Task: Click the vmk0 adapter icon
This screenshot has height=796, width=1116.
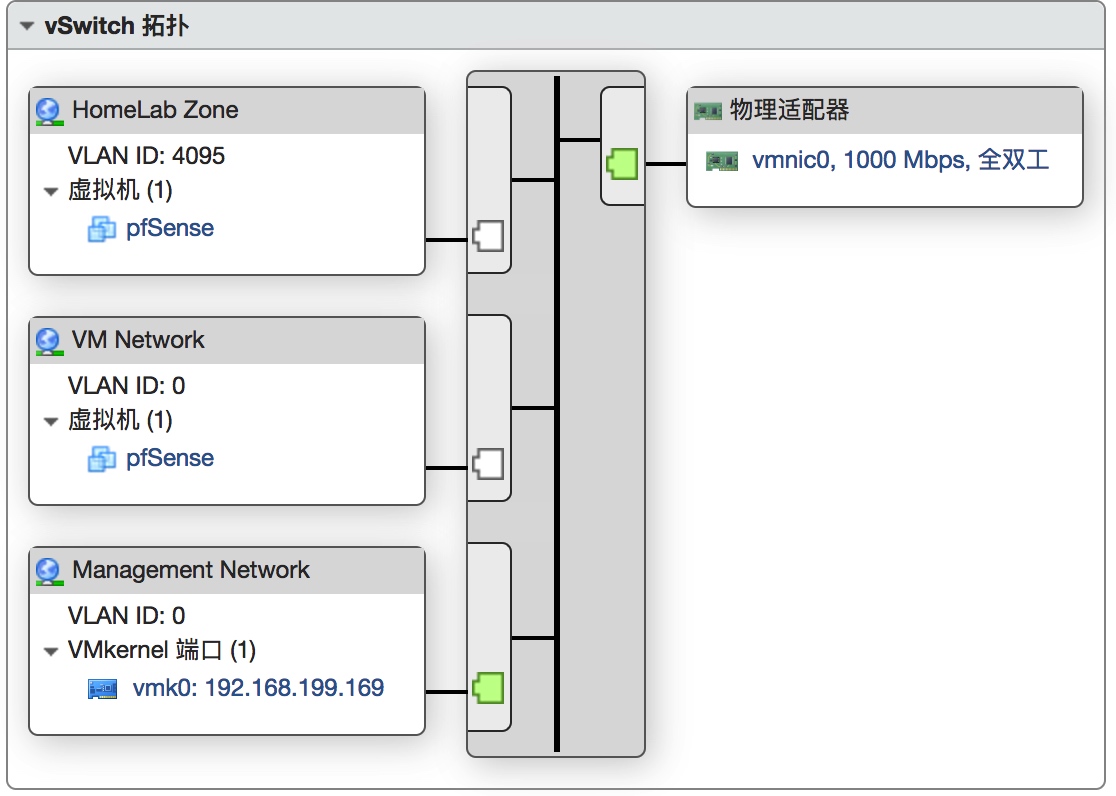Action: pyautogui.click(x=103, y=689)
